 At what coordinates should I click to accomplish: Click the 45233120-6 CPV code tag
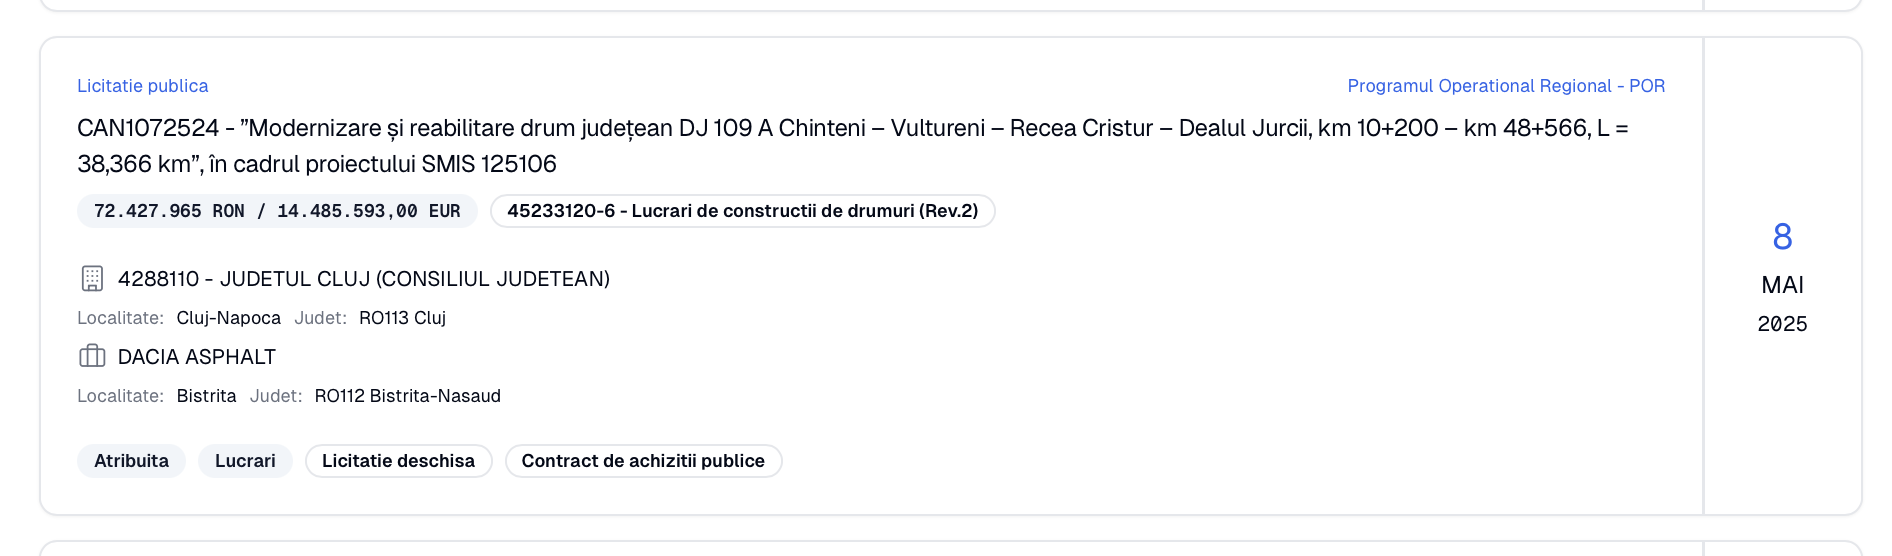tap(742, 211)
